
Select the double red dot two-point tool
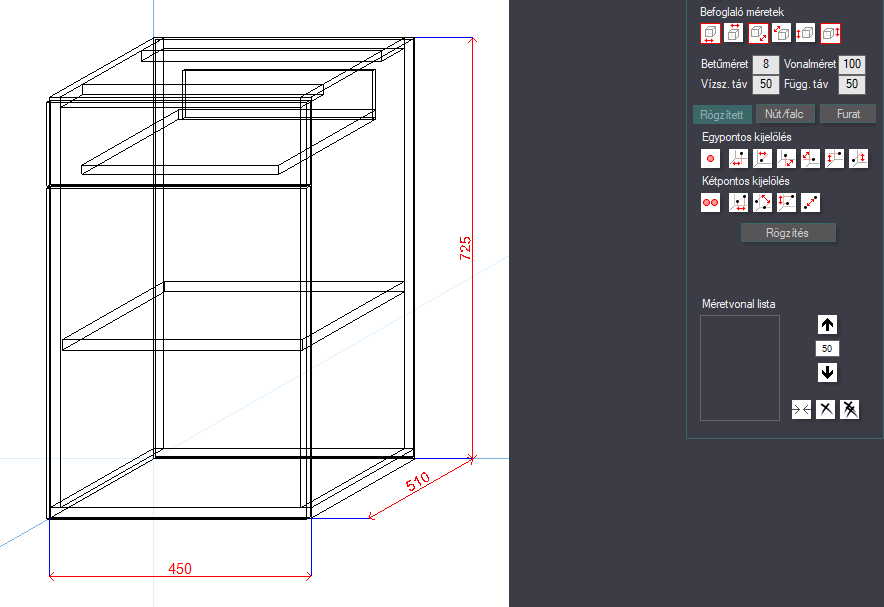710,203
